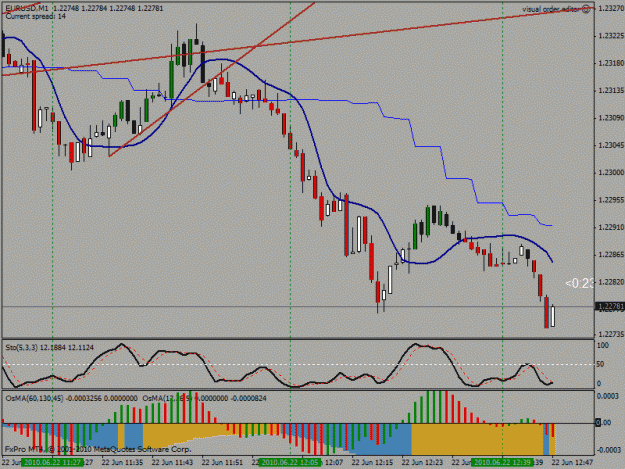Click the 1.23180 price scale value
Screen dimensions: 625x469
611,63
